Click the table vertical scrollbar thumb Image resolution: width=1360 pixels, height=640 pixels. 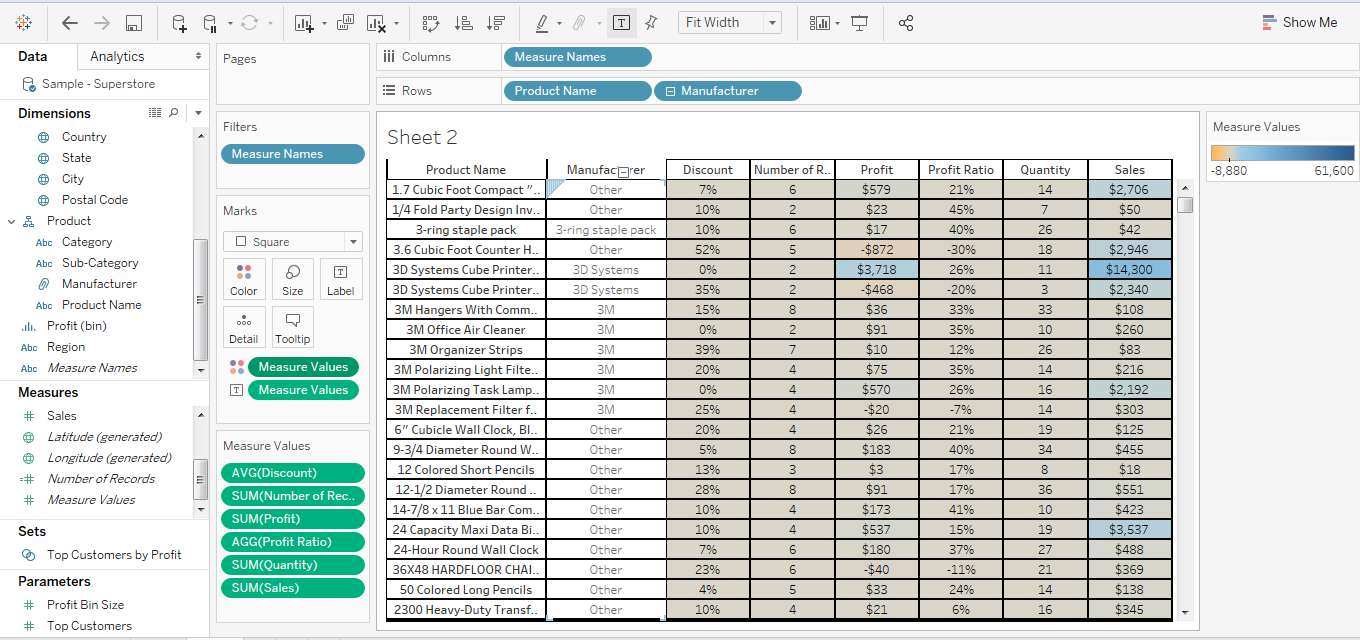click(1185, 205)
